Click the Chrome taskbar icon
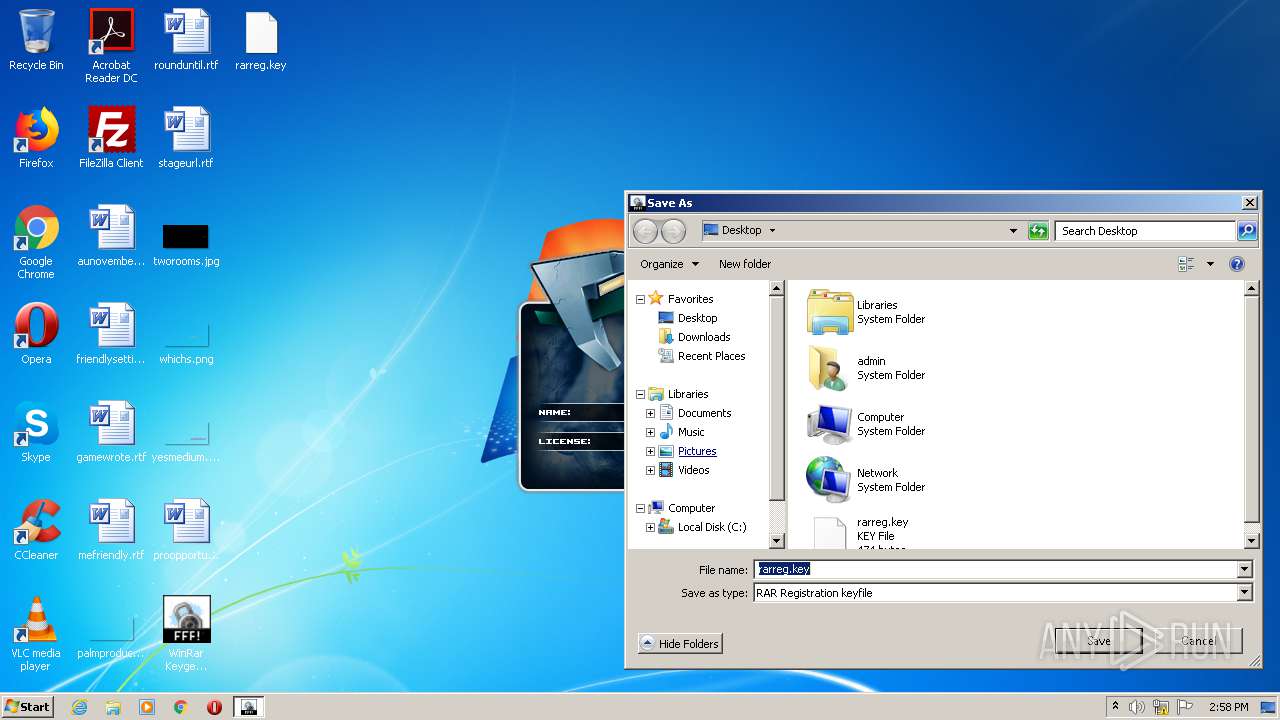The height and width of the screenshot is (720, 1280). (x=180, y=707)
